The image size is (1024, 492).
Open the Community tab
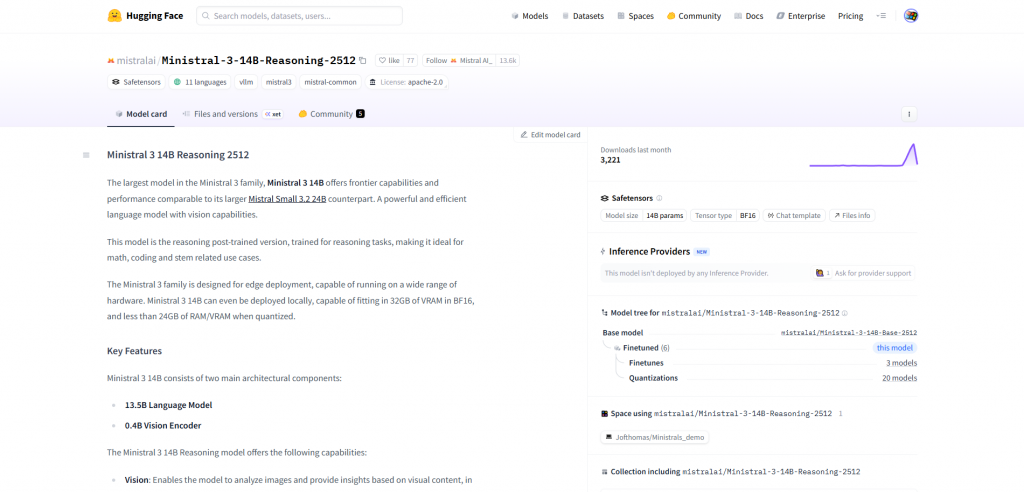pyautogui.click(x=331, y=114)
